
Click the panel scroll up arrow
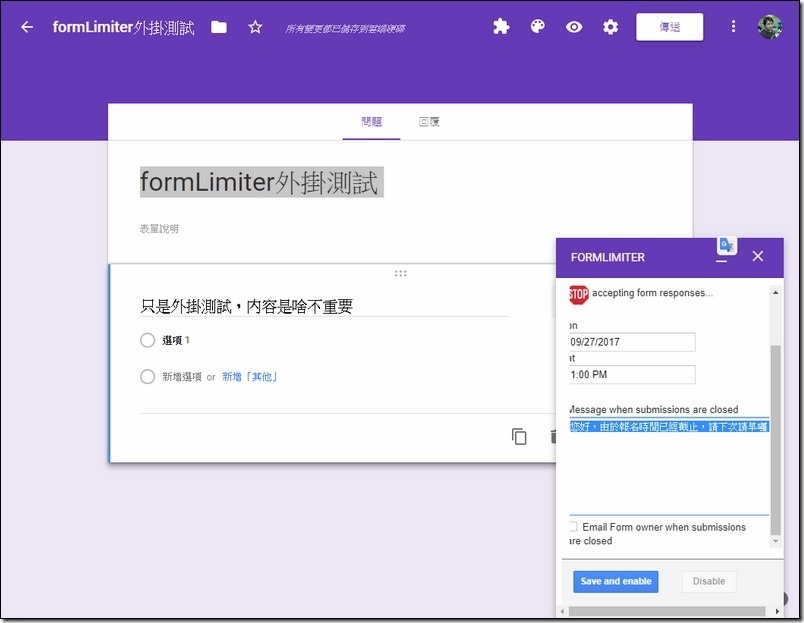click(x=775, y=292)
